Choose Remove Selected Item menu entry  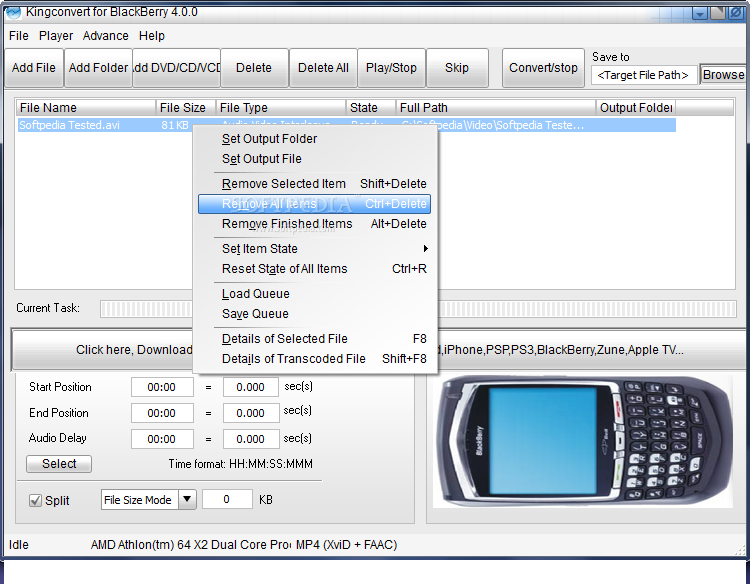coord(314,184)
